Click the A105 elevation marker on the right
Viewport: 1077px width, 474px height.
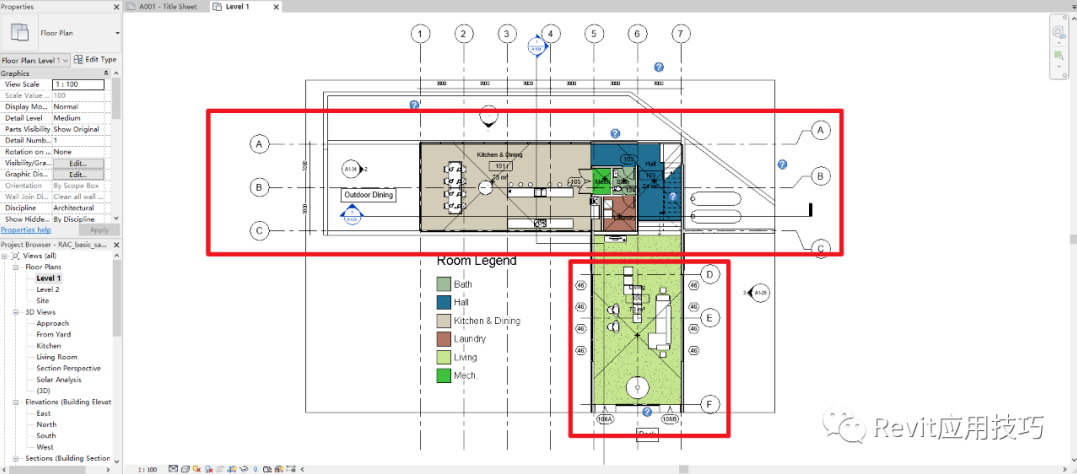[x=759, y=293]
